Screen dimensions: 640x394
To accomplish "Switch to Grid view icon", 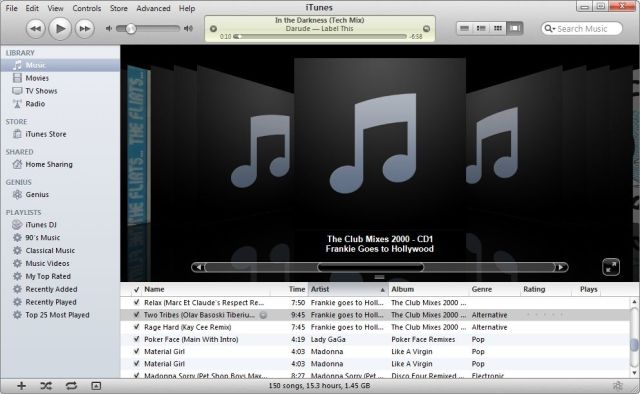I will [x=498, y=28].
